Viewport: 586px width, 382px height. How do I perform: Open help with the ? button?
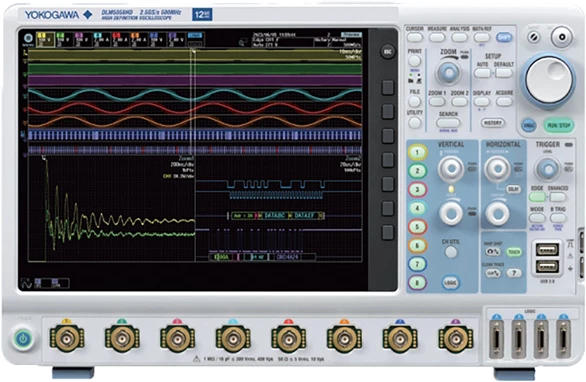pos(514,273)
